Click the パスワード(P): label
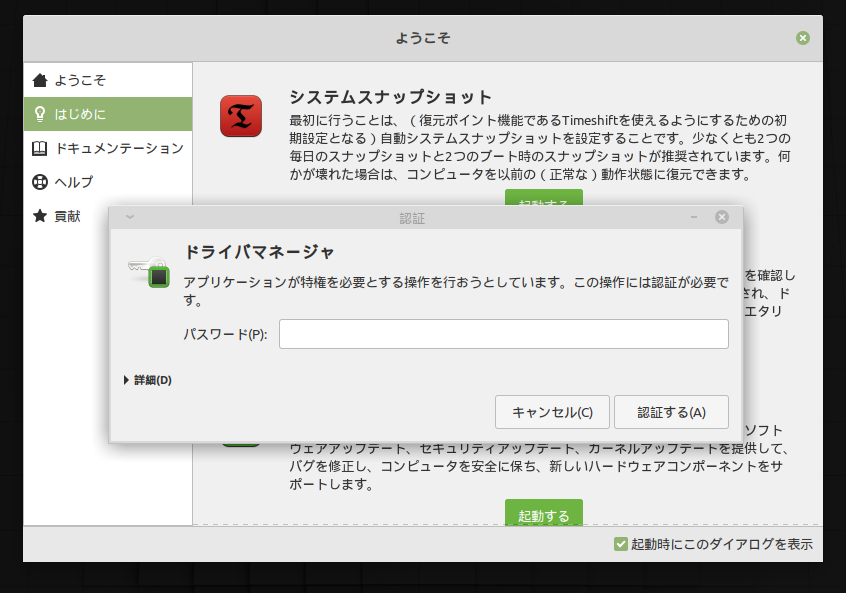Image resolution: width=846 pixels, height=593 pixels. [x=226, y=335]
